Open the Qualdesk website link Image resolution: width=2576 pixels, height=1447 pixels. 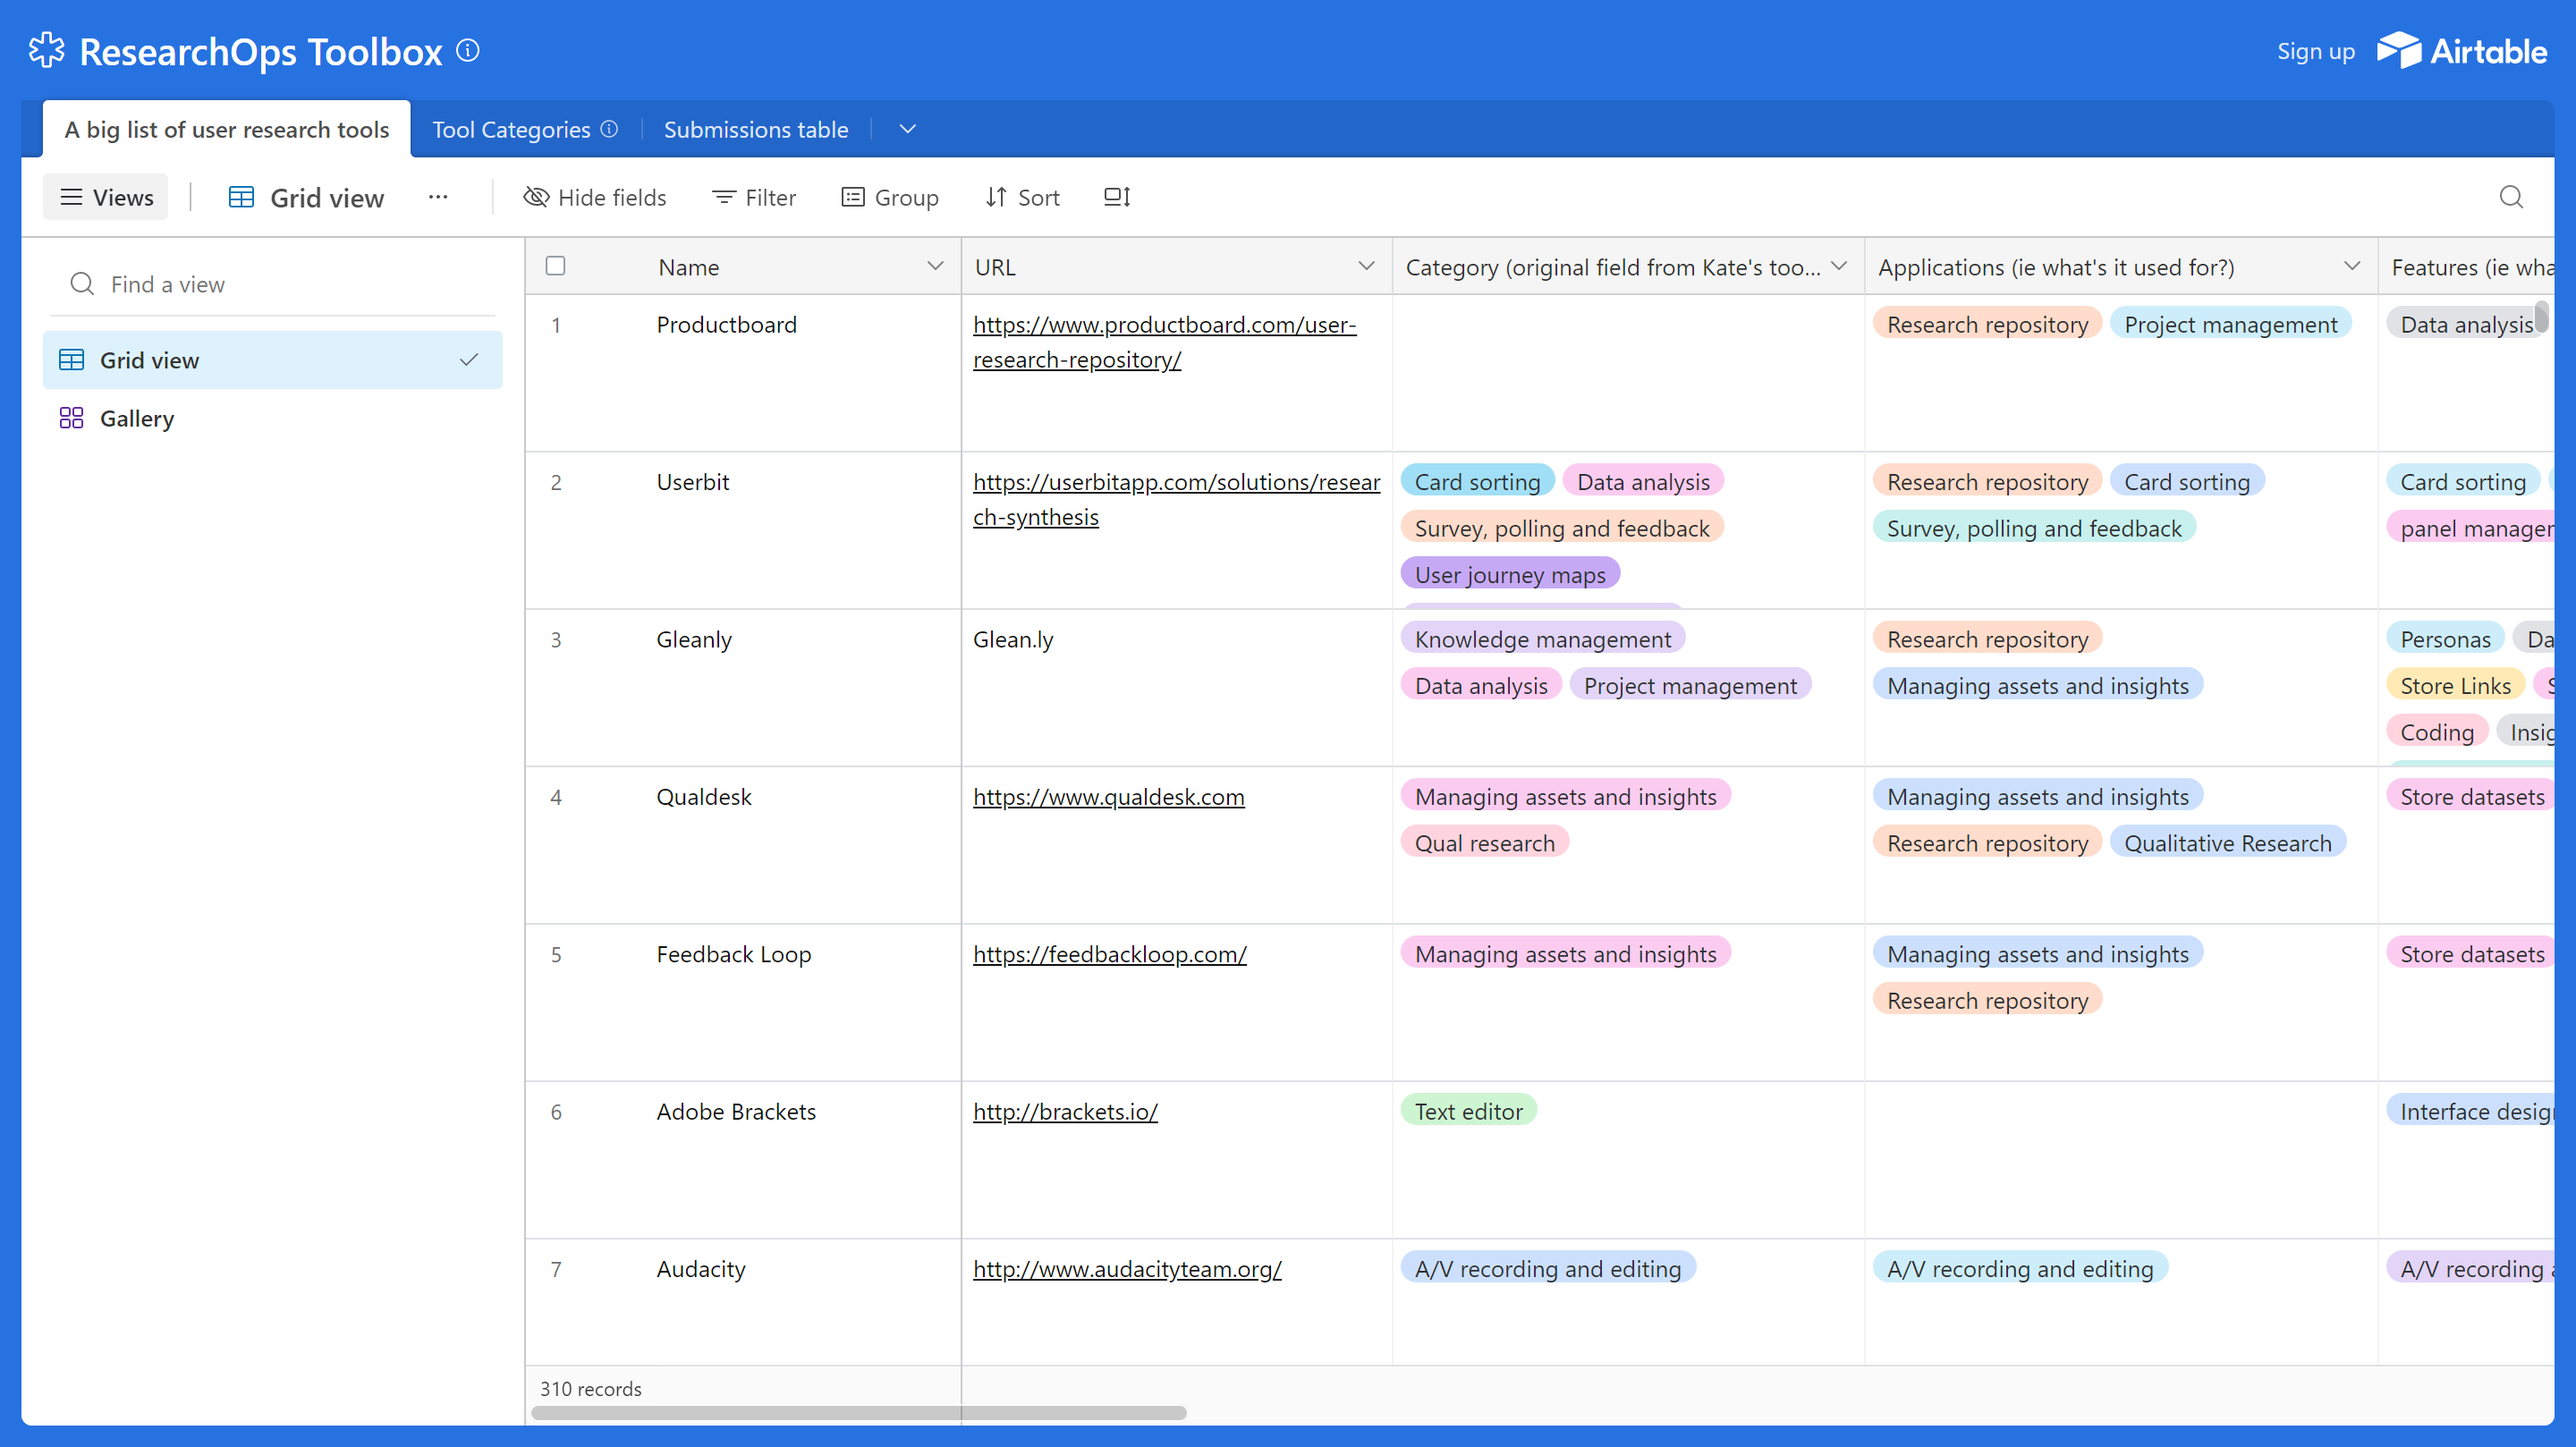point(1108,797)
